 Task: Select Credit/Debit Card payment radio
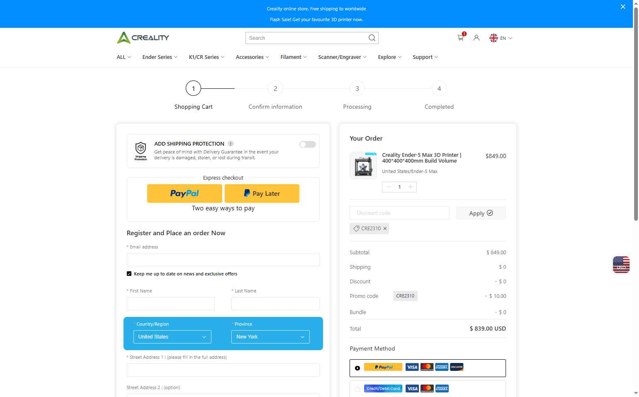357,389
